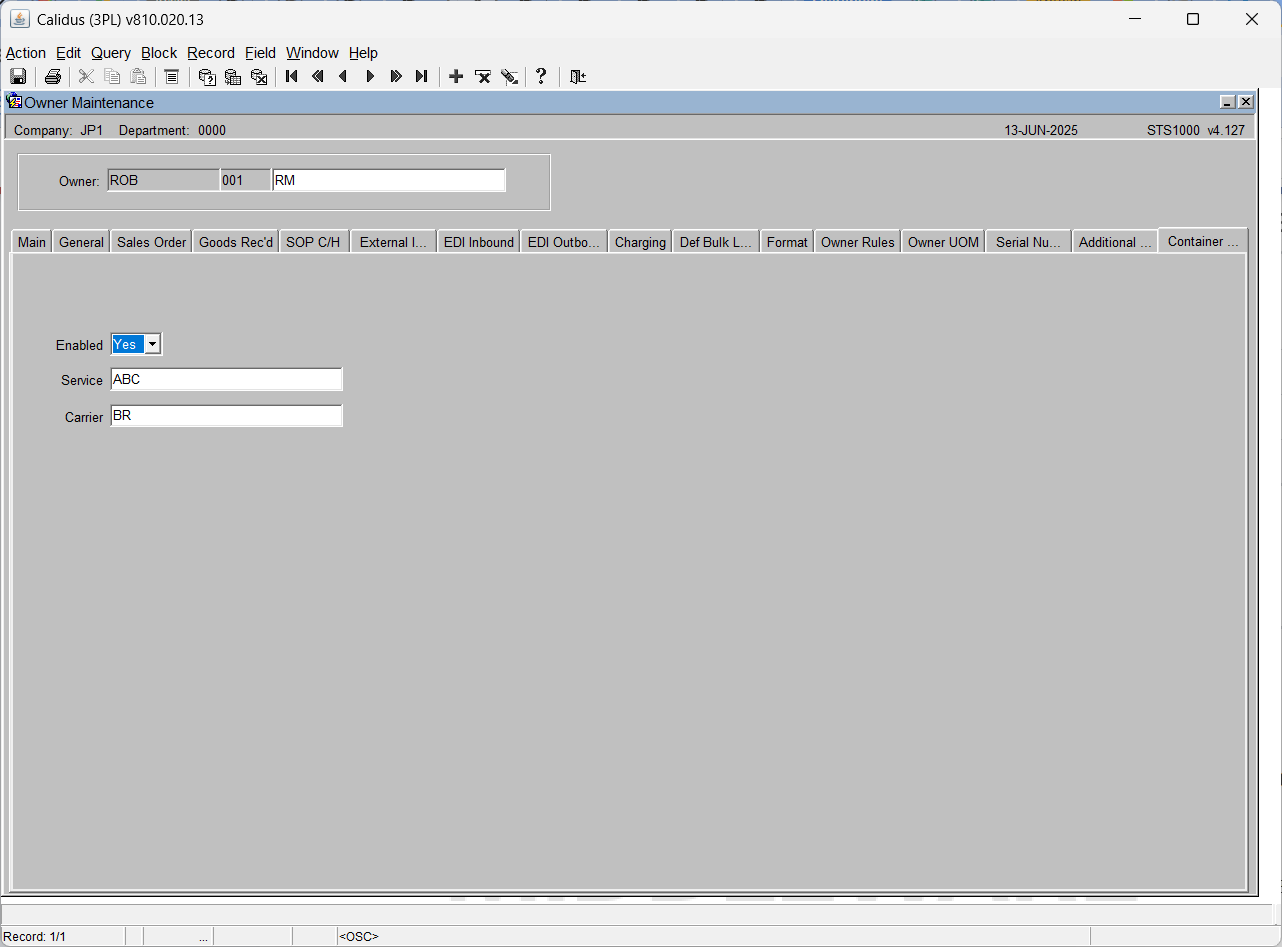Open the Record menu

[x=211, y=53]
